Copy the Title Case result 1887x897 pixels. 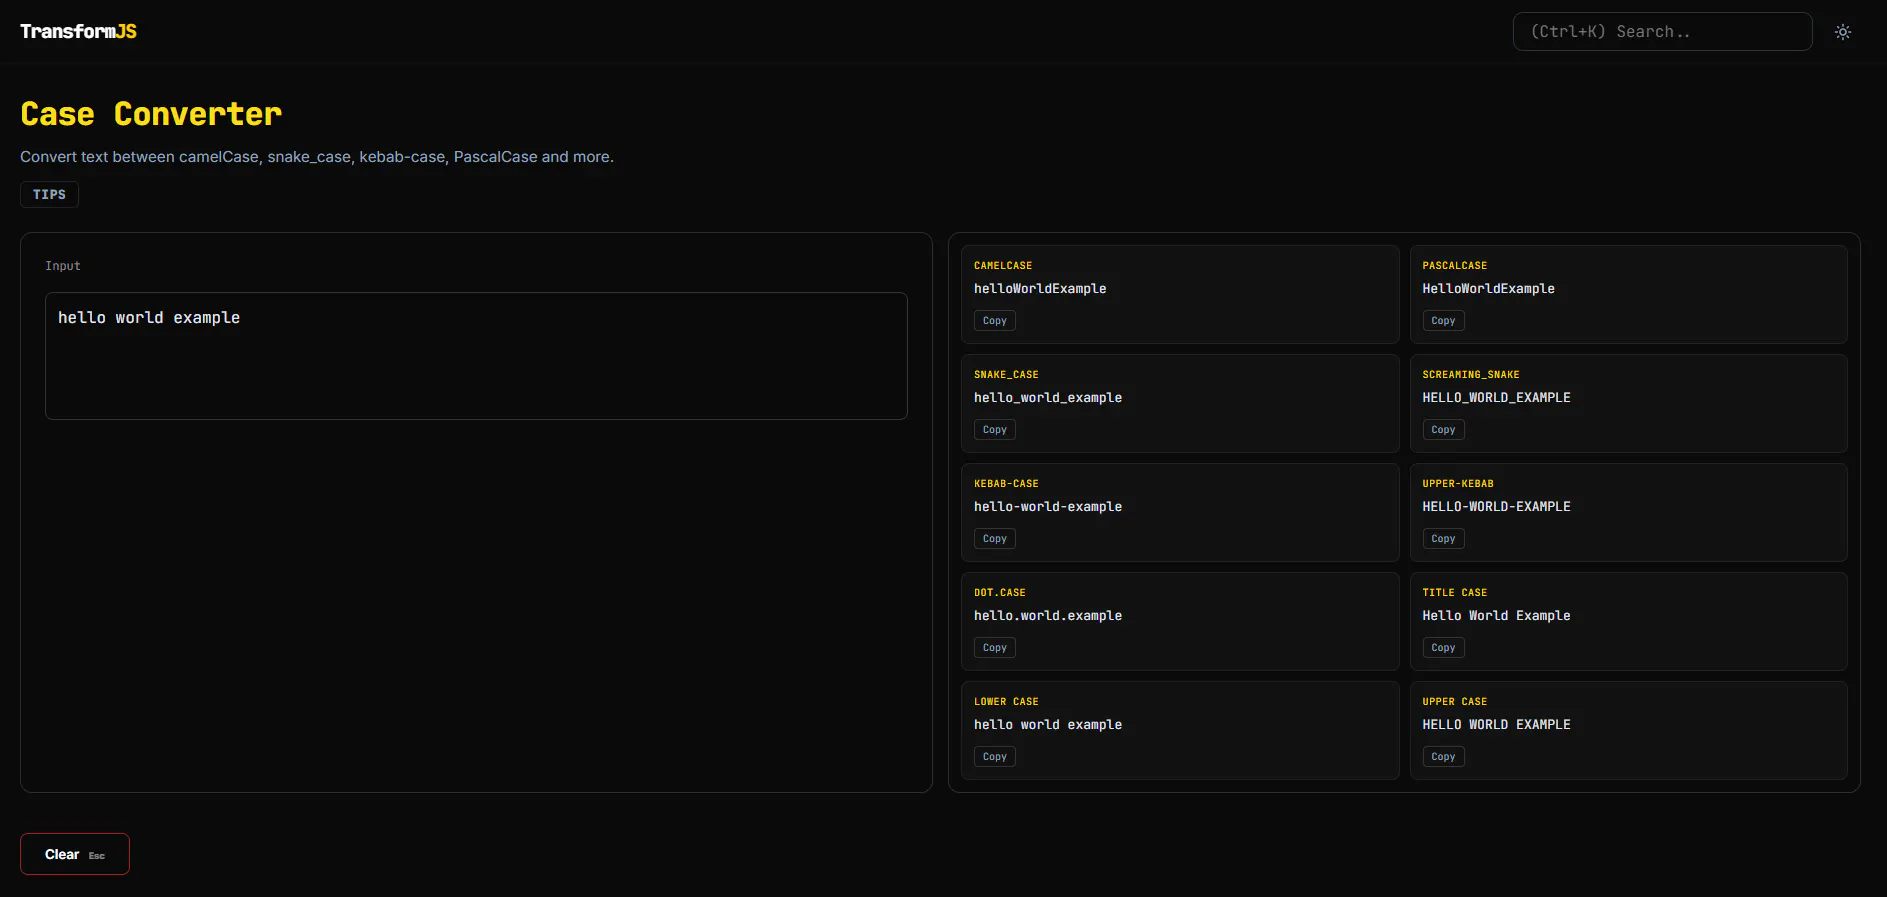click(1442, 648)
